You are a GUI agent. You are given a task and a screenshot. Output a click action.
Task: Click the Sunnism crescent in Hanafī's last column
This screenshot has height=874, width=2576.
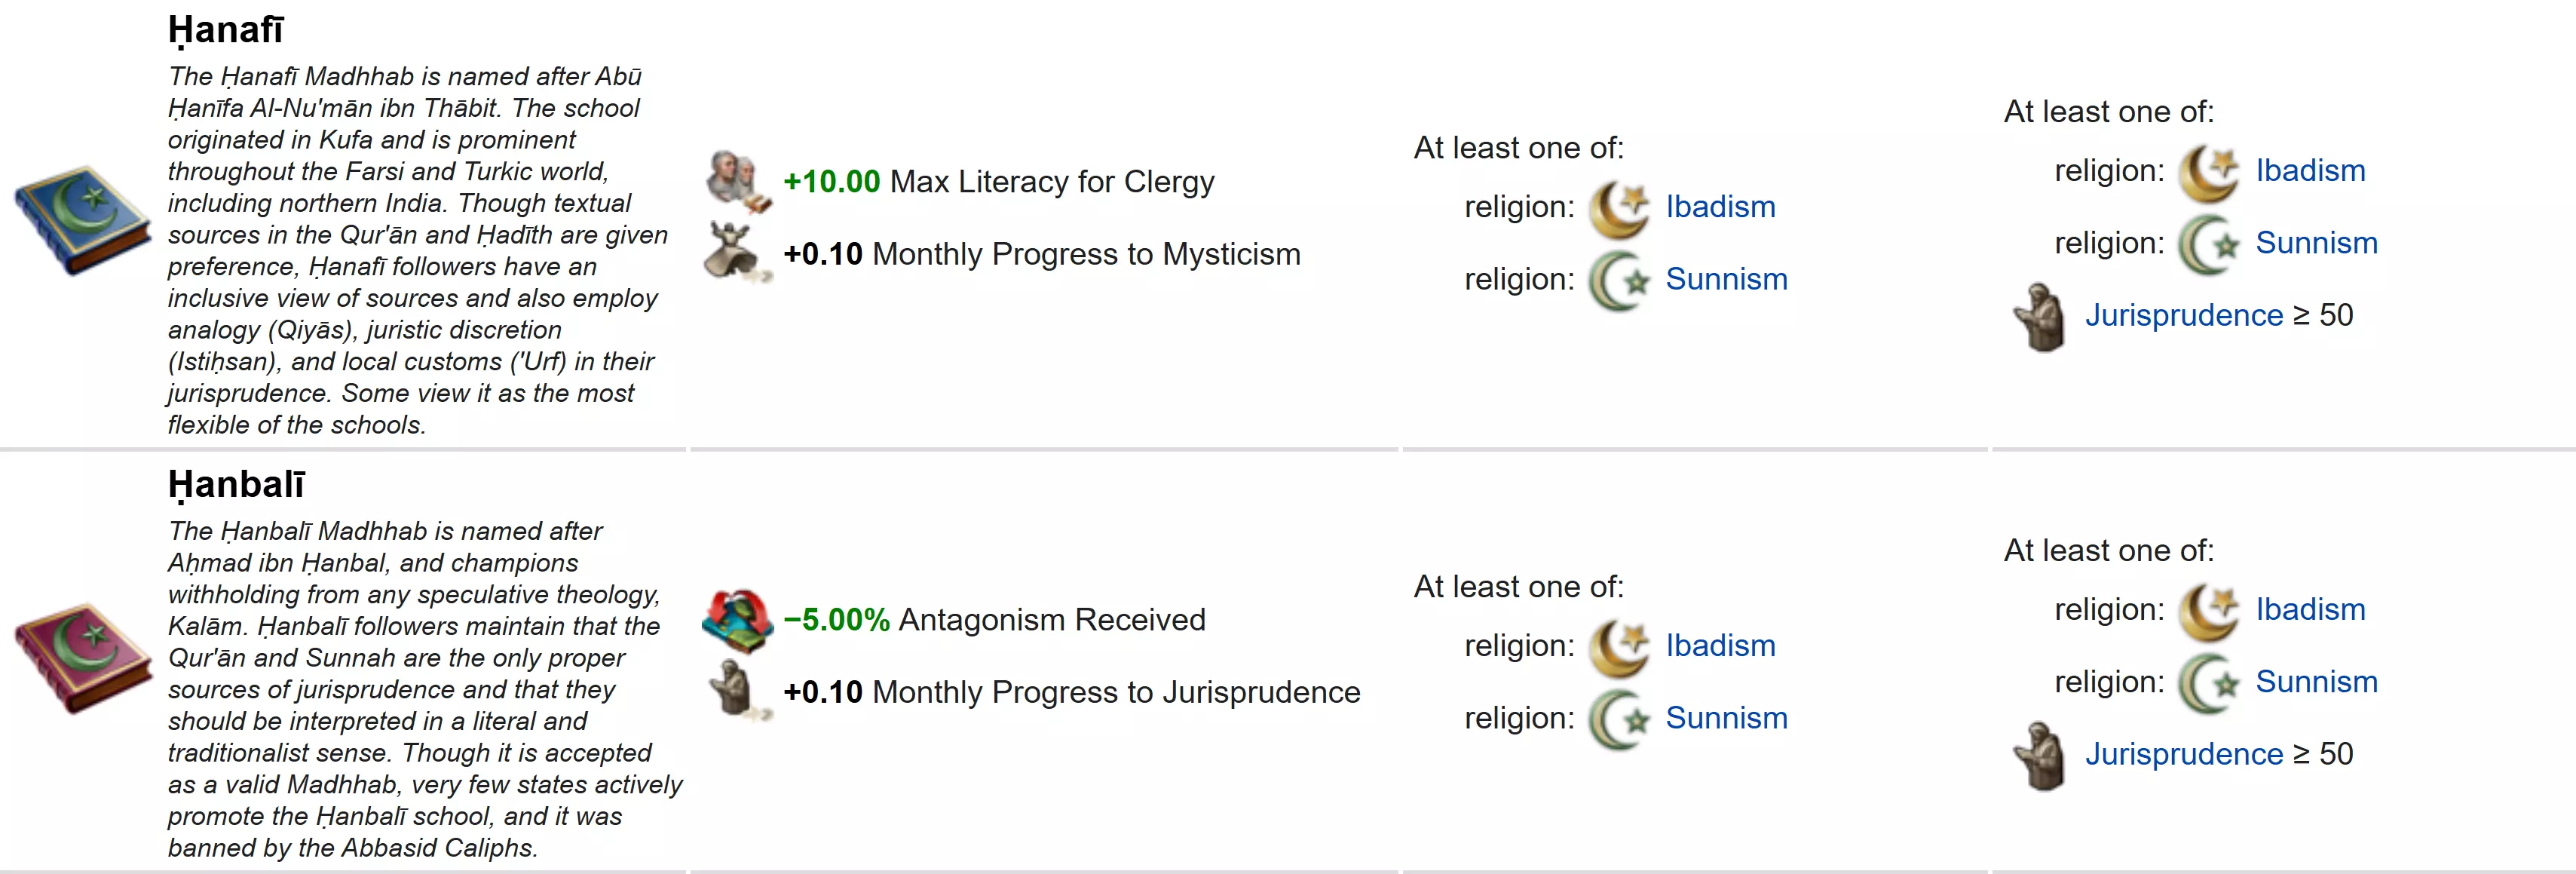pyautogui.click(x=2208, y=244)
